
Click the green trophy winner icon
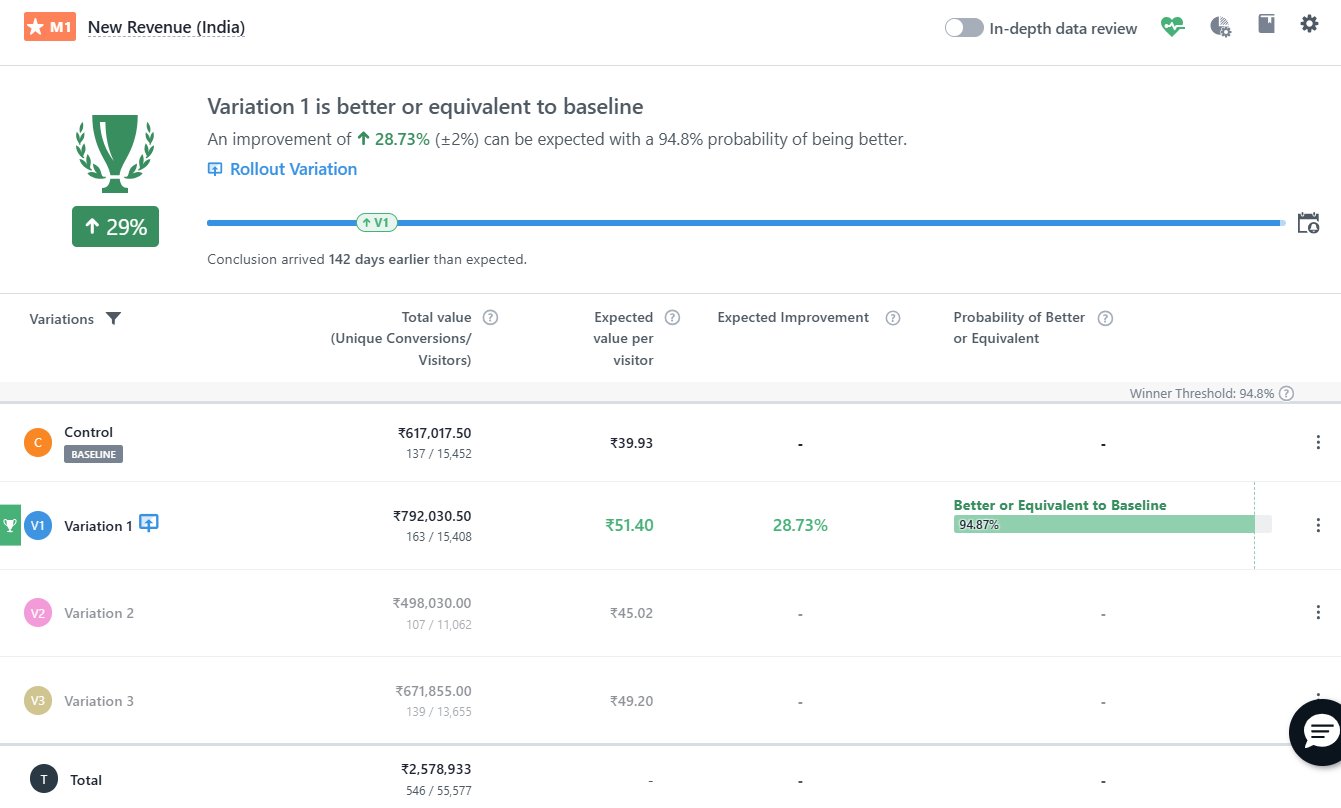pos(115,154)
